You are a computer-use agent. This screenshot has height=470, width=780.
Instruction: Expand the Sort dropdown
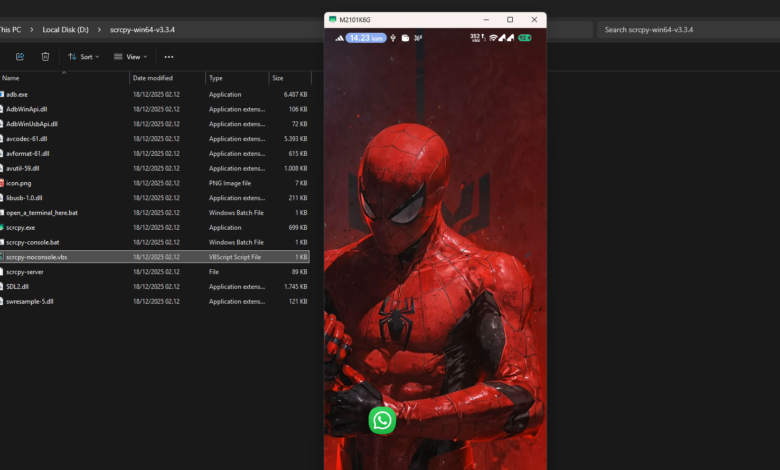tap(85, 57)
